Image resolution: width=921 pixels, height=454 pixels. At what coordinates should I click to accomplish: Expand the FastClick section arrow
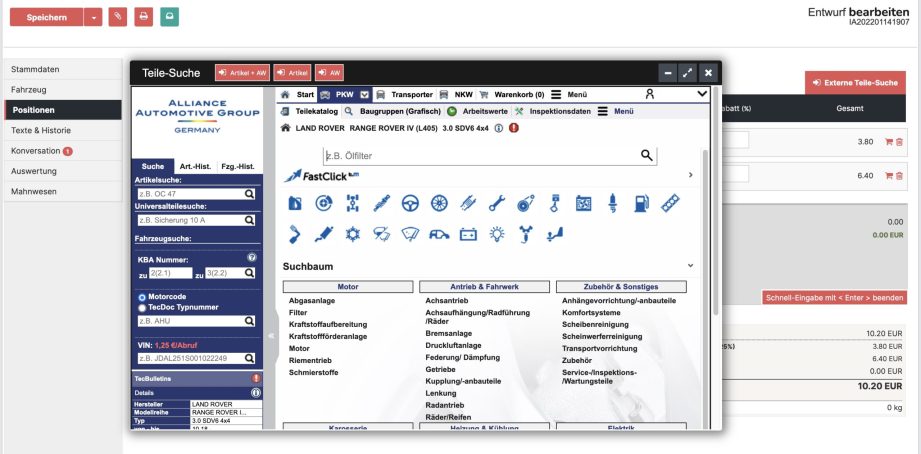coord(690,175)
